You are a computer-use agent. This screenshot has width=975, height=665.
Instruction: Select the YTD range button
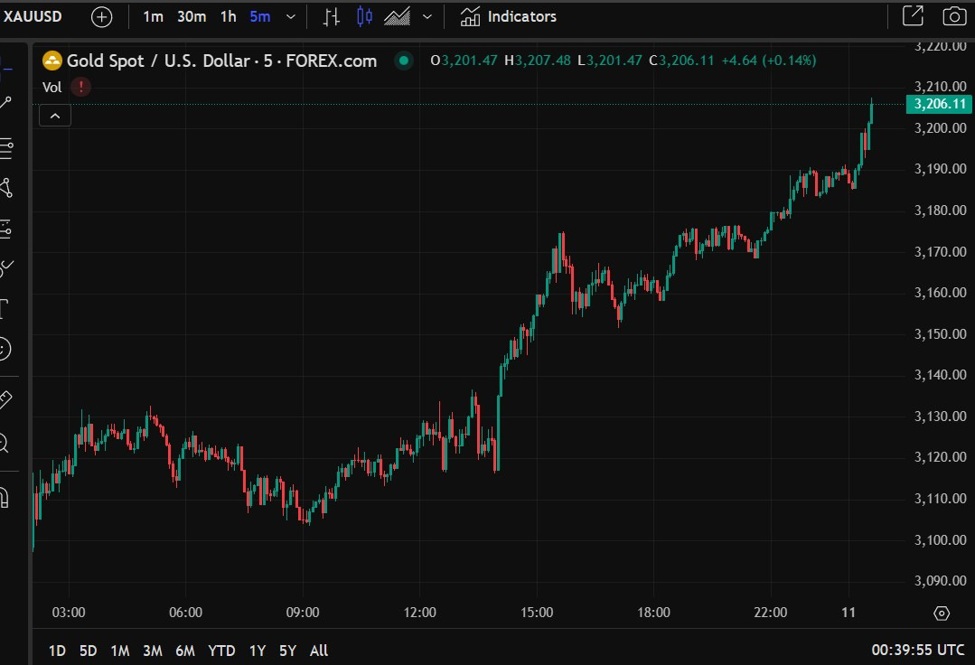[220, 650]
